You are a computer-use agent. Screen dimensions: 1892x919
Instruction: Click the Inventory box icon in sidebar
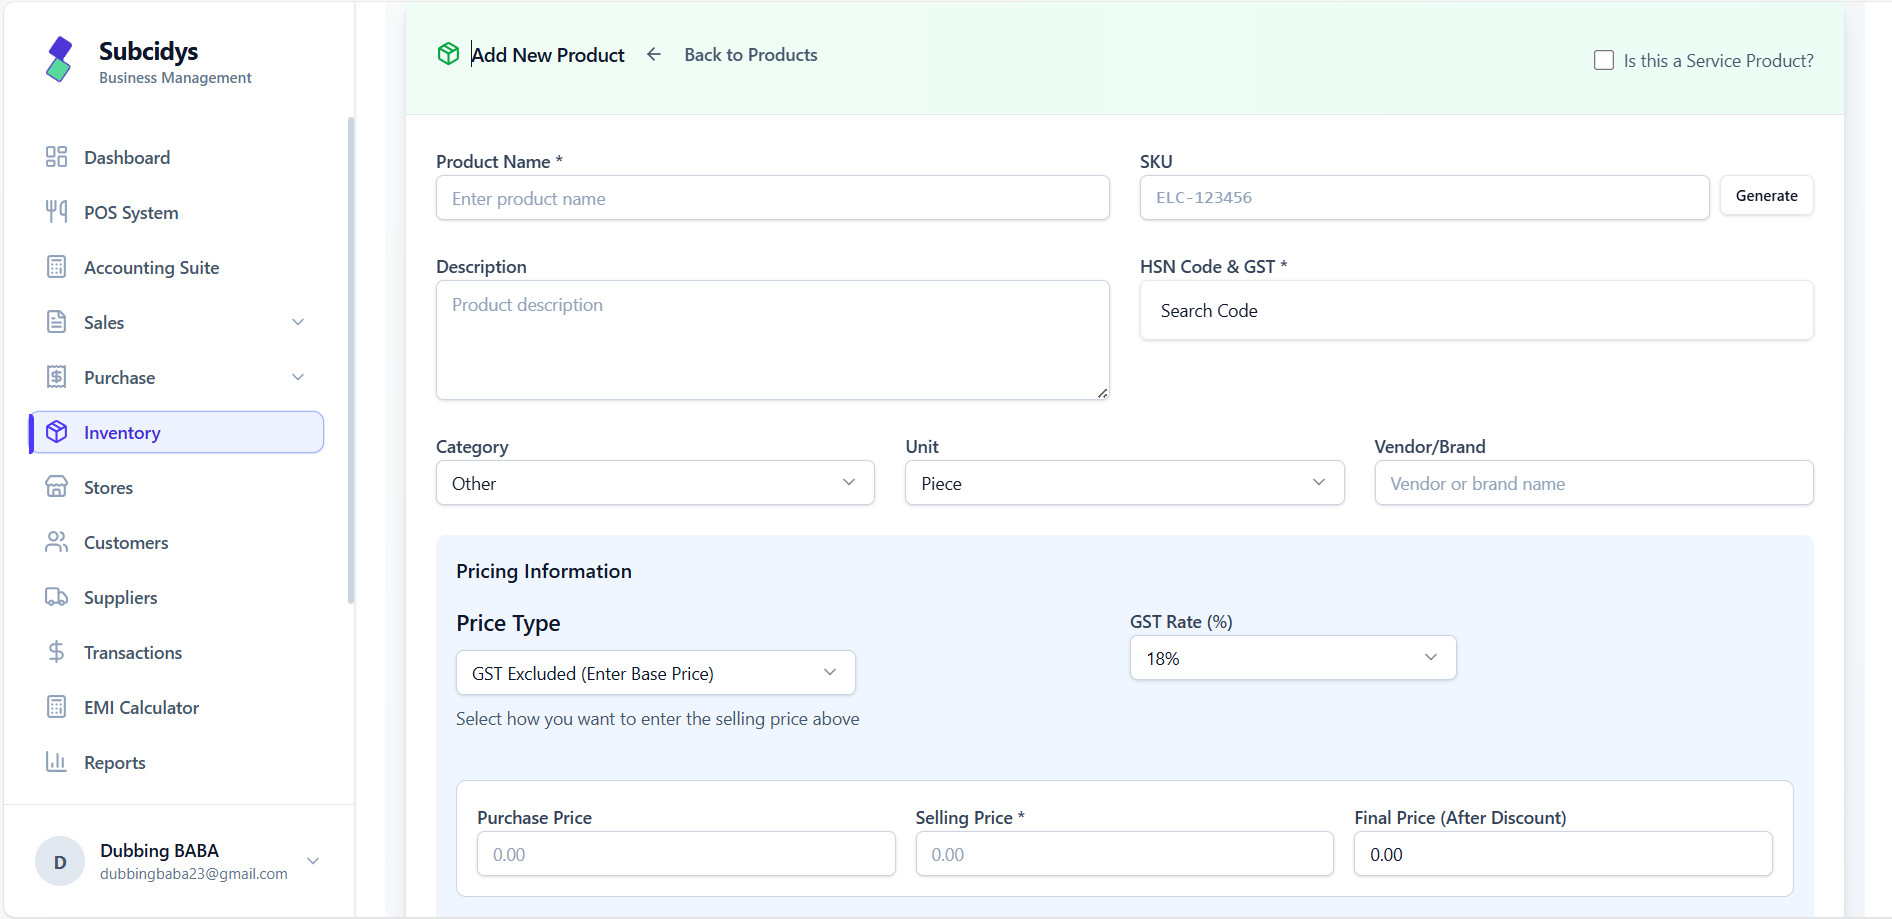[x=56, y=432]
